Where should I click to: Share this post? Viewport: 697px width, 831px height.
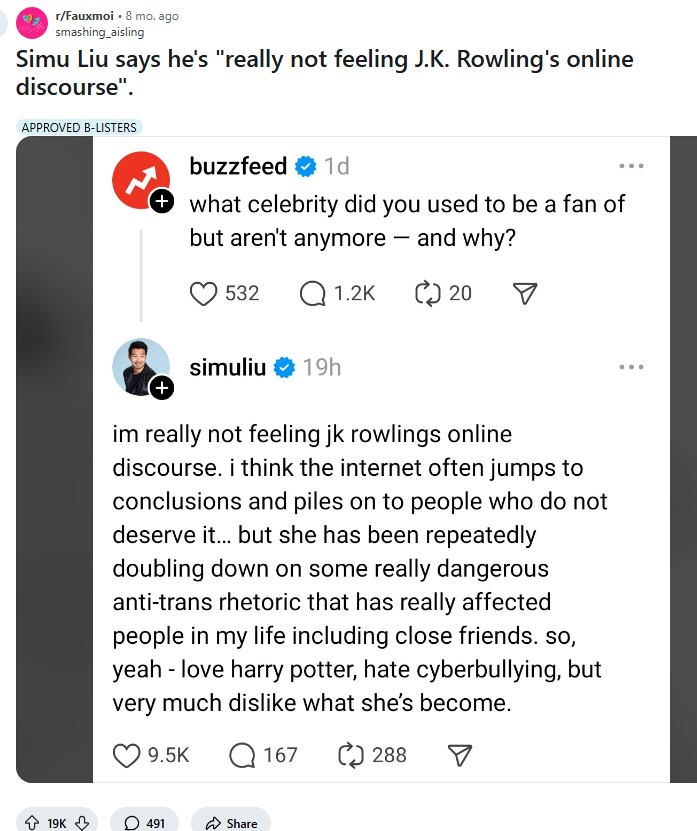point(231,823)
